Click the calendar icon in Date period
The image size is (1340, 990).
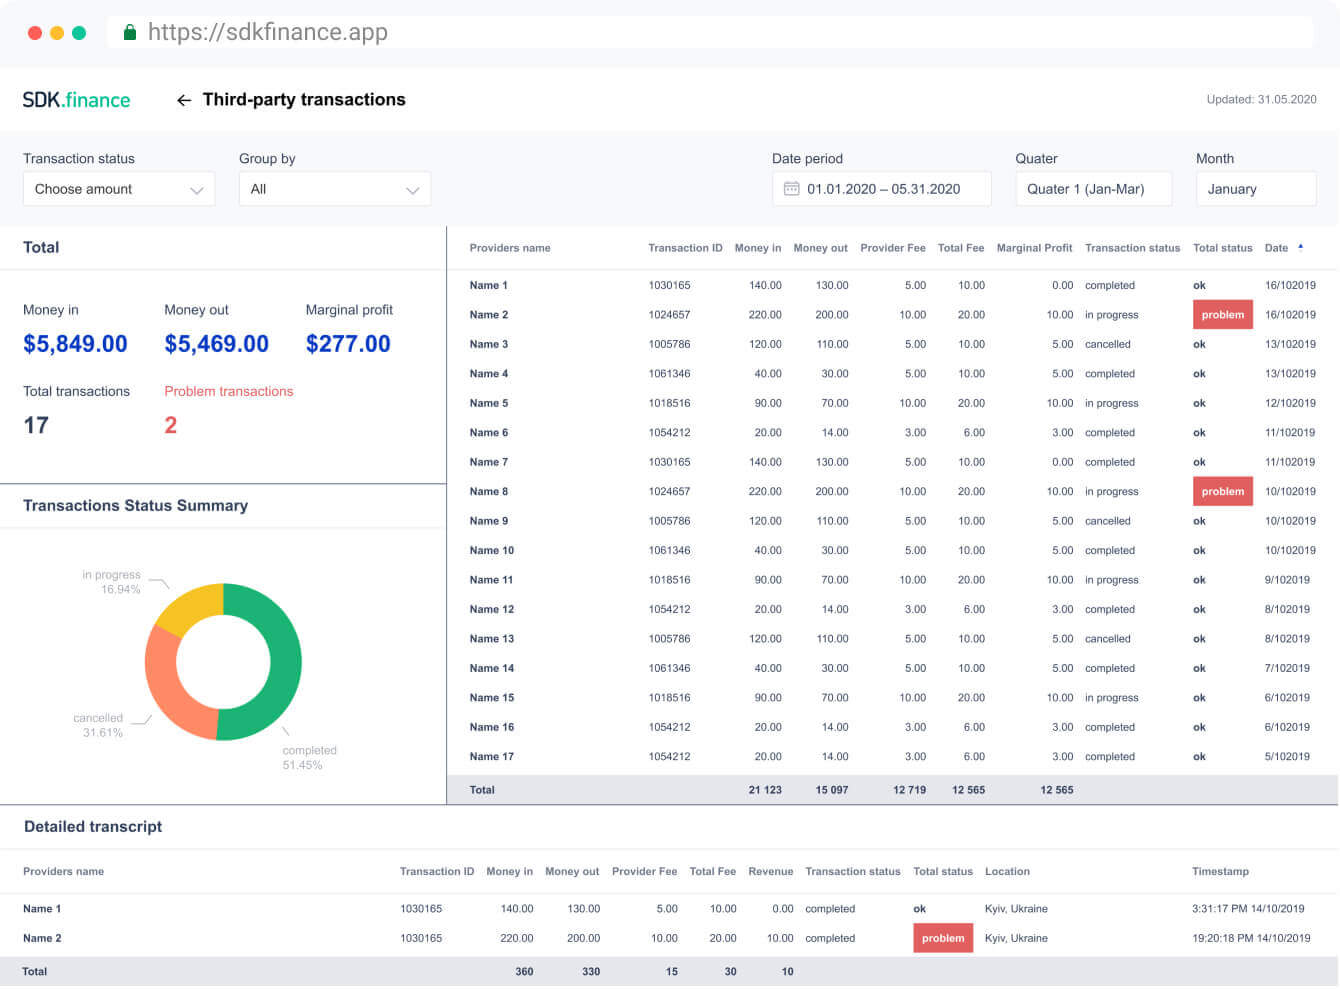coord(791,189)
